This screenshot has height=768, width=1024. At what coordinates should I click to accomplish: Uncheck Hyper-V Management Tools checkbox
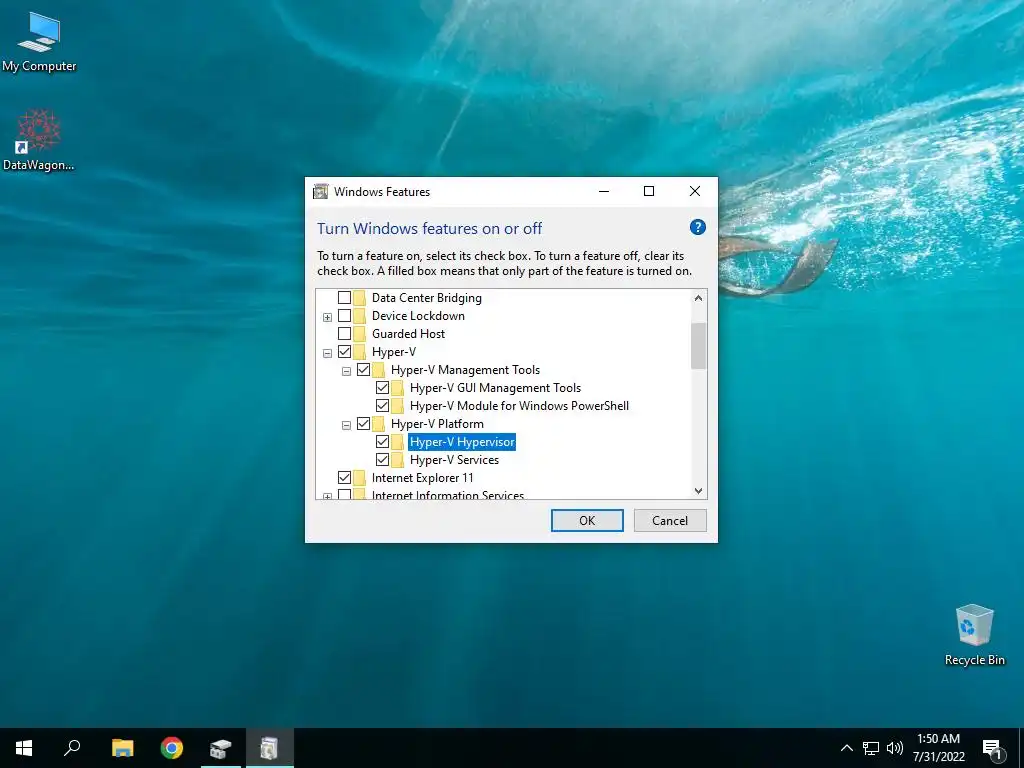coord(363,370)
